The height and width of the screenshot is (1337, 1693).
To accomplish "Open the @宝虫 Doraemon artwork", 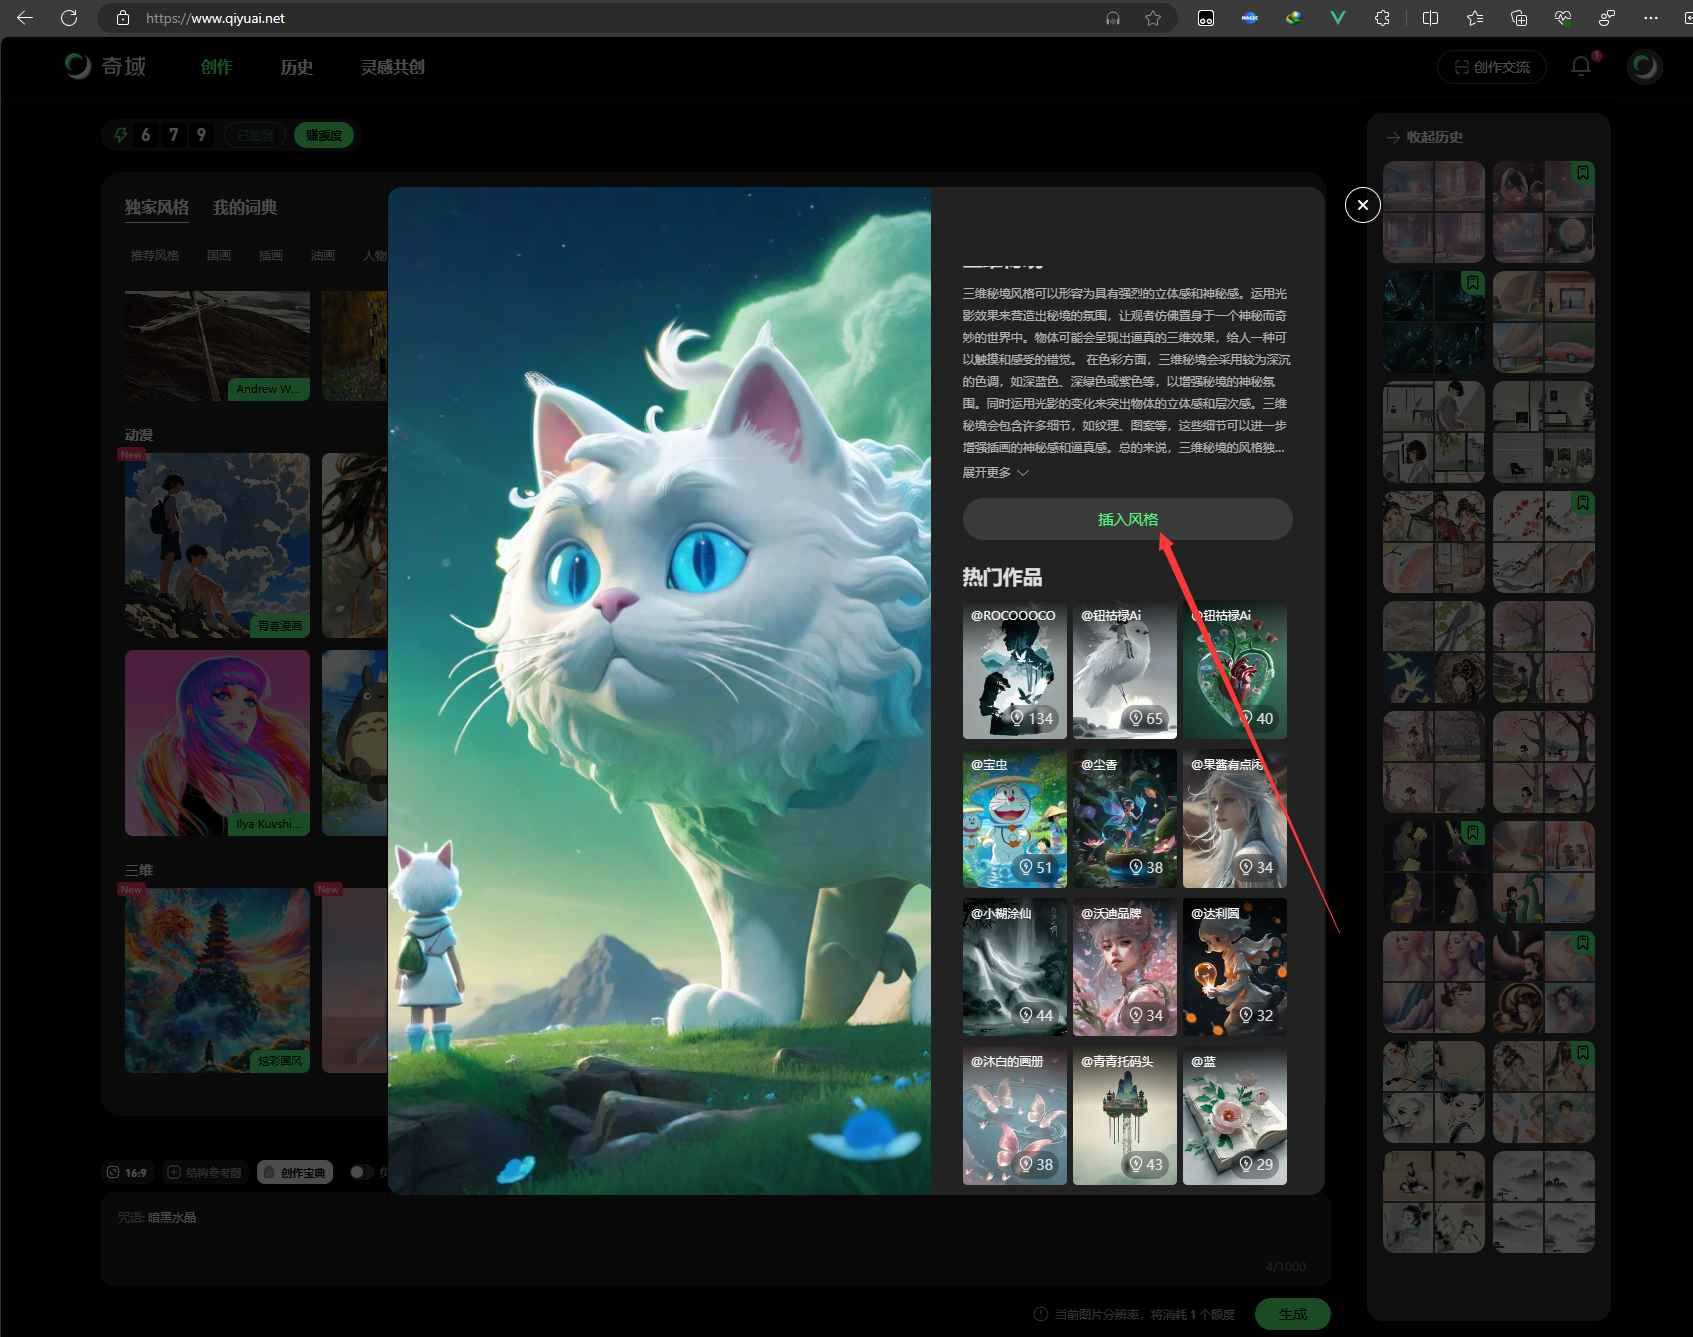I will 1014,819.
